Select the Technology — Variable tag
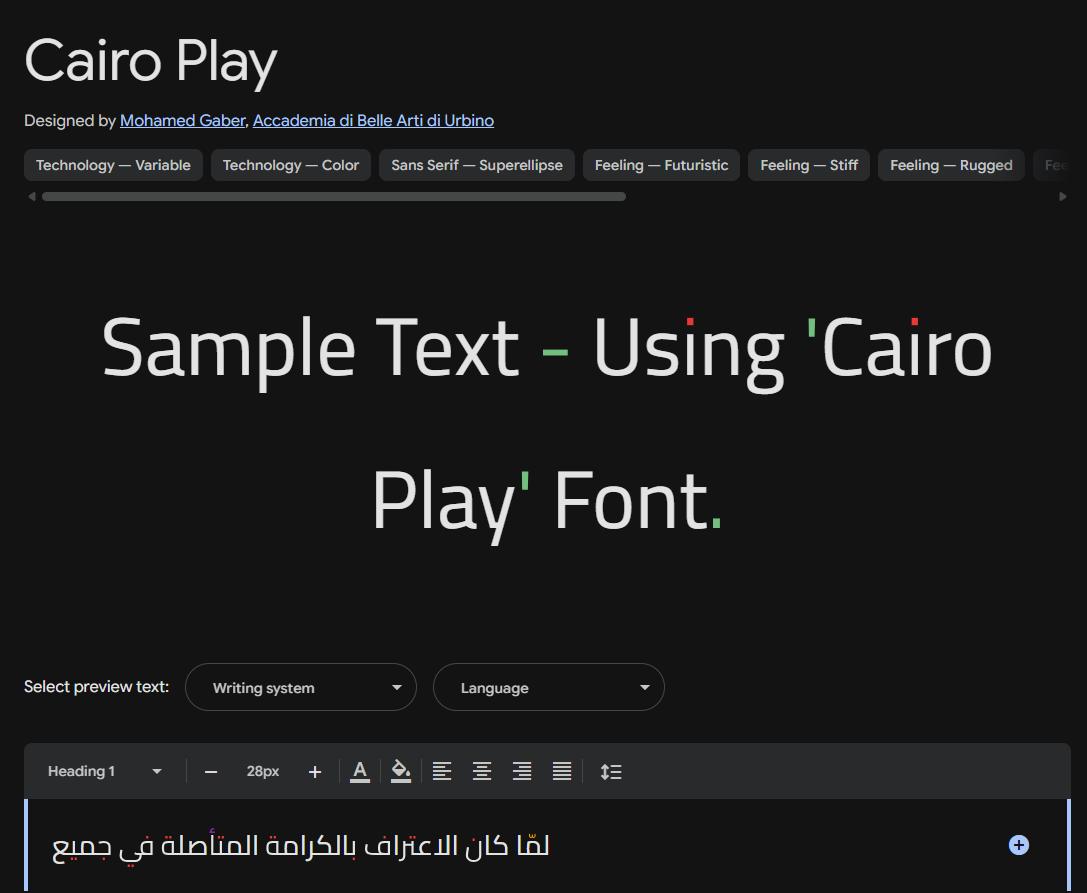1087x893 pixels. [x=114, y=165]
